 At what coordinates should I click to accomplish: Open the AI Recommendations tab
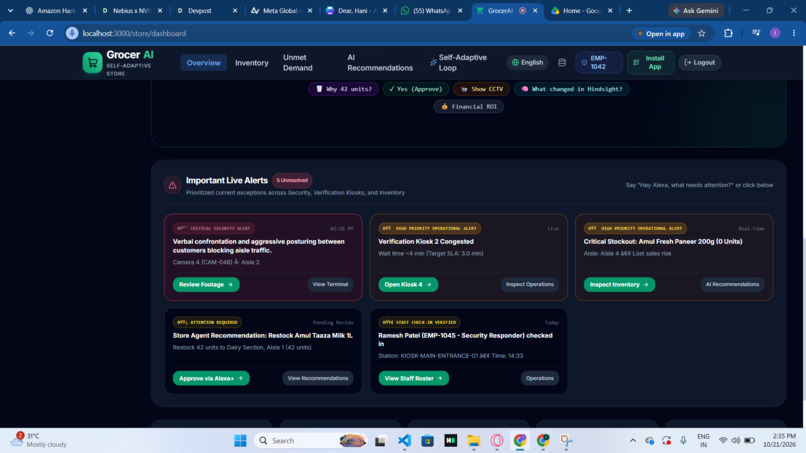tap(380, 63)
